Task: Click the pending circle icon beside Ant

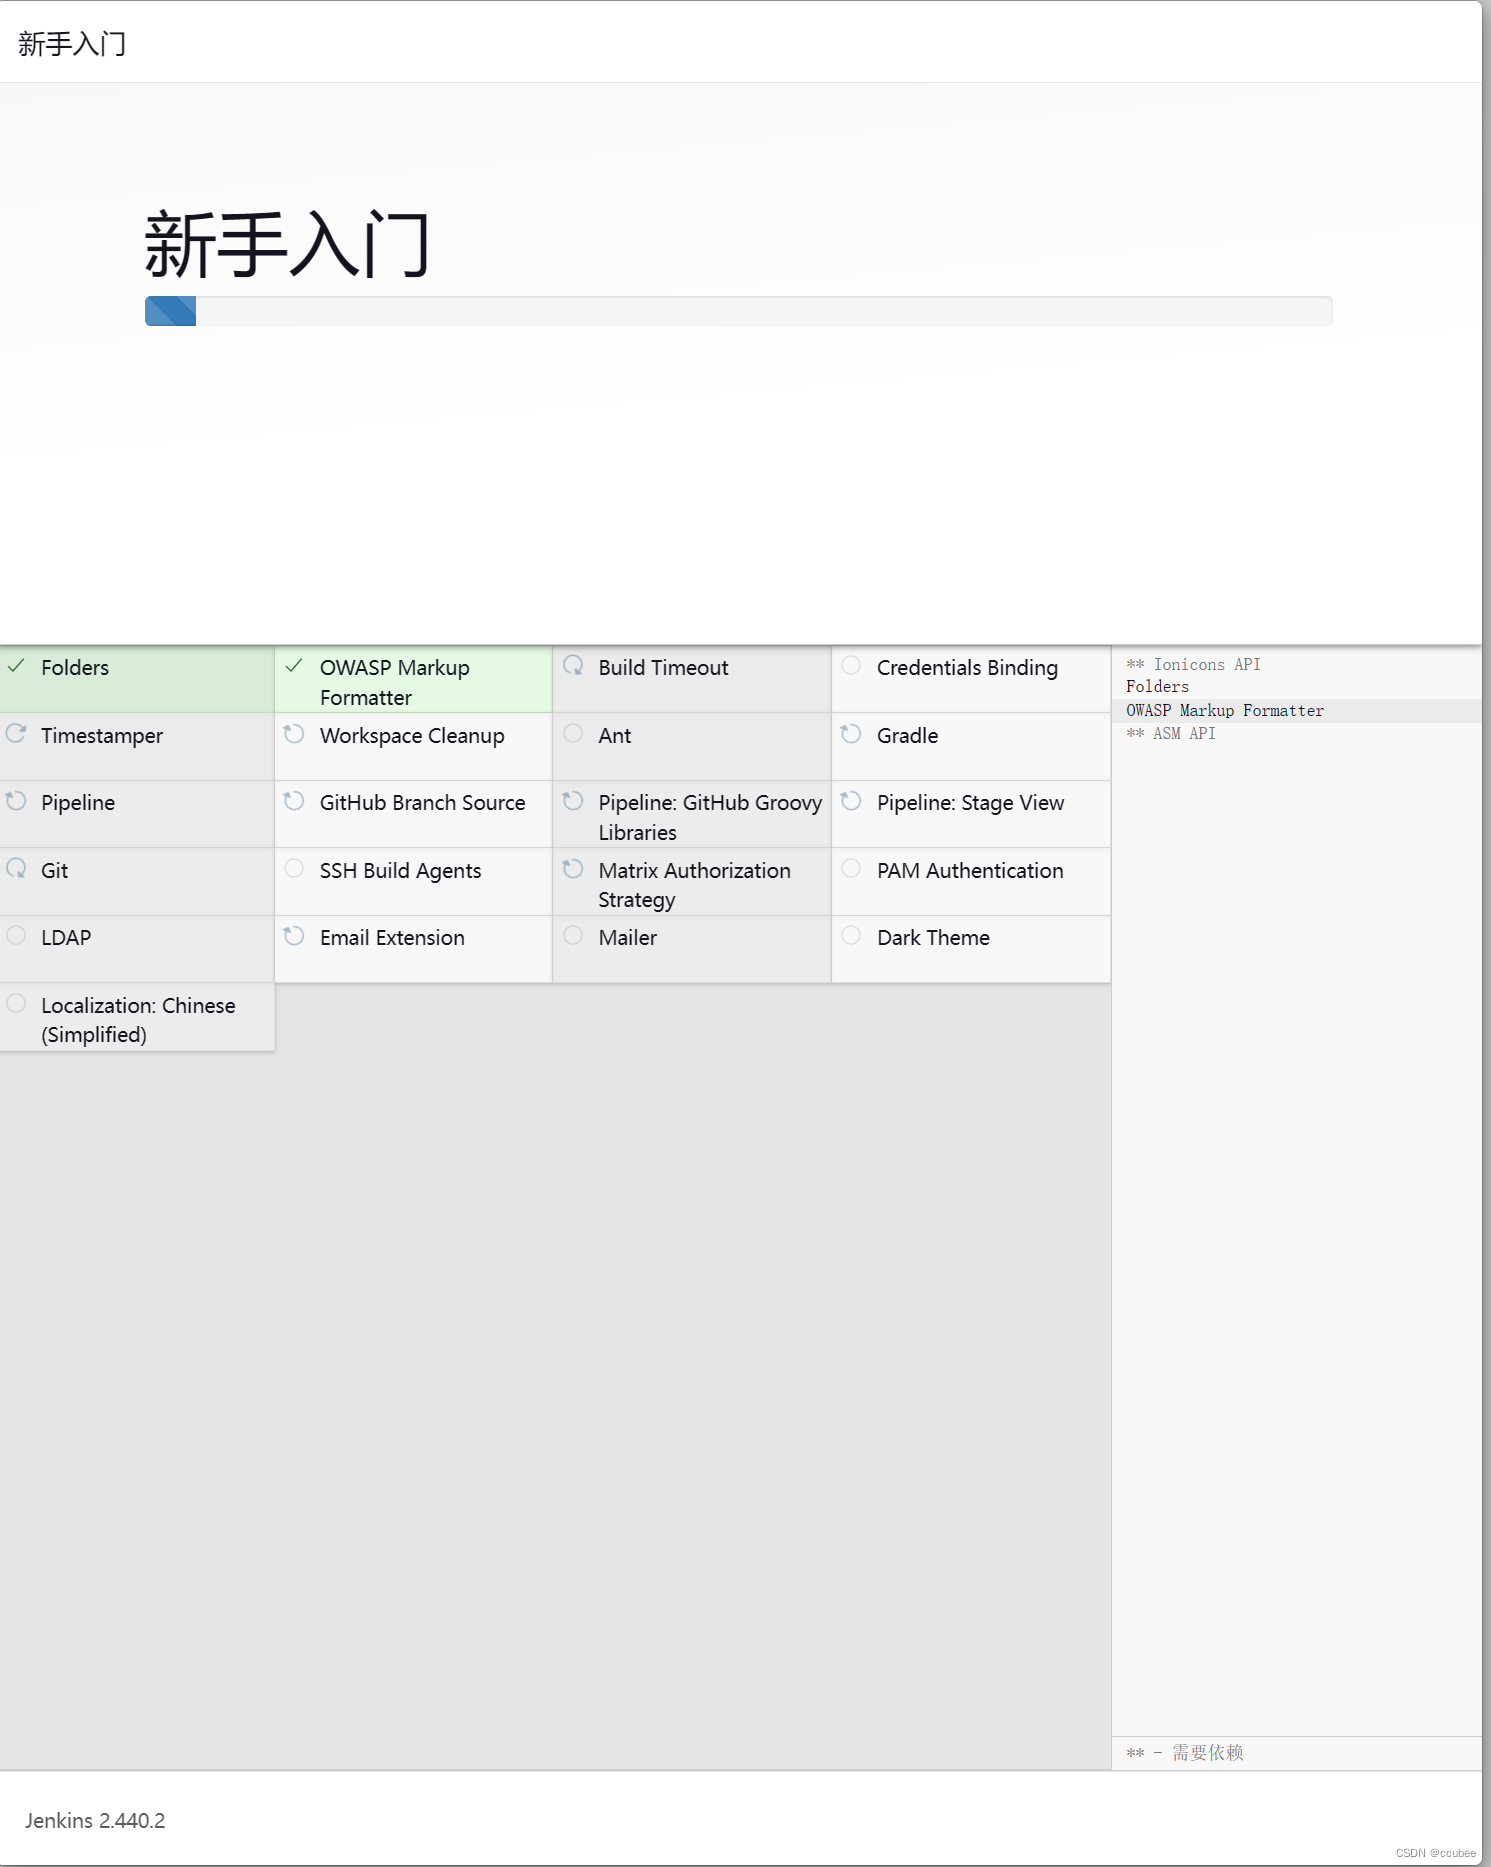Action: point(573,734)
